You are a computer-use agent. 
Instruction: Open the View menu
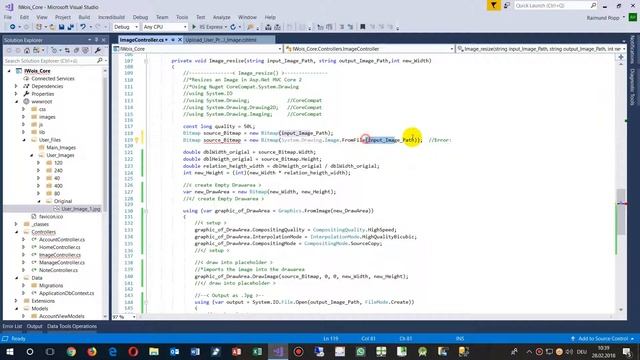pyautogui.click(x=42, y=17)
